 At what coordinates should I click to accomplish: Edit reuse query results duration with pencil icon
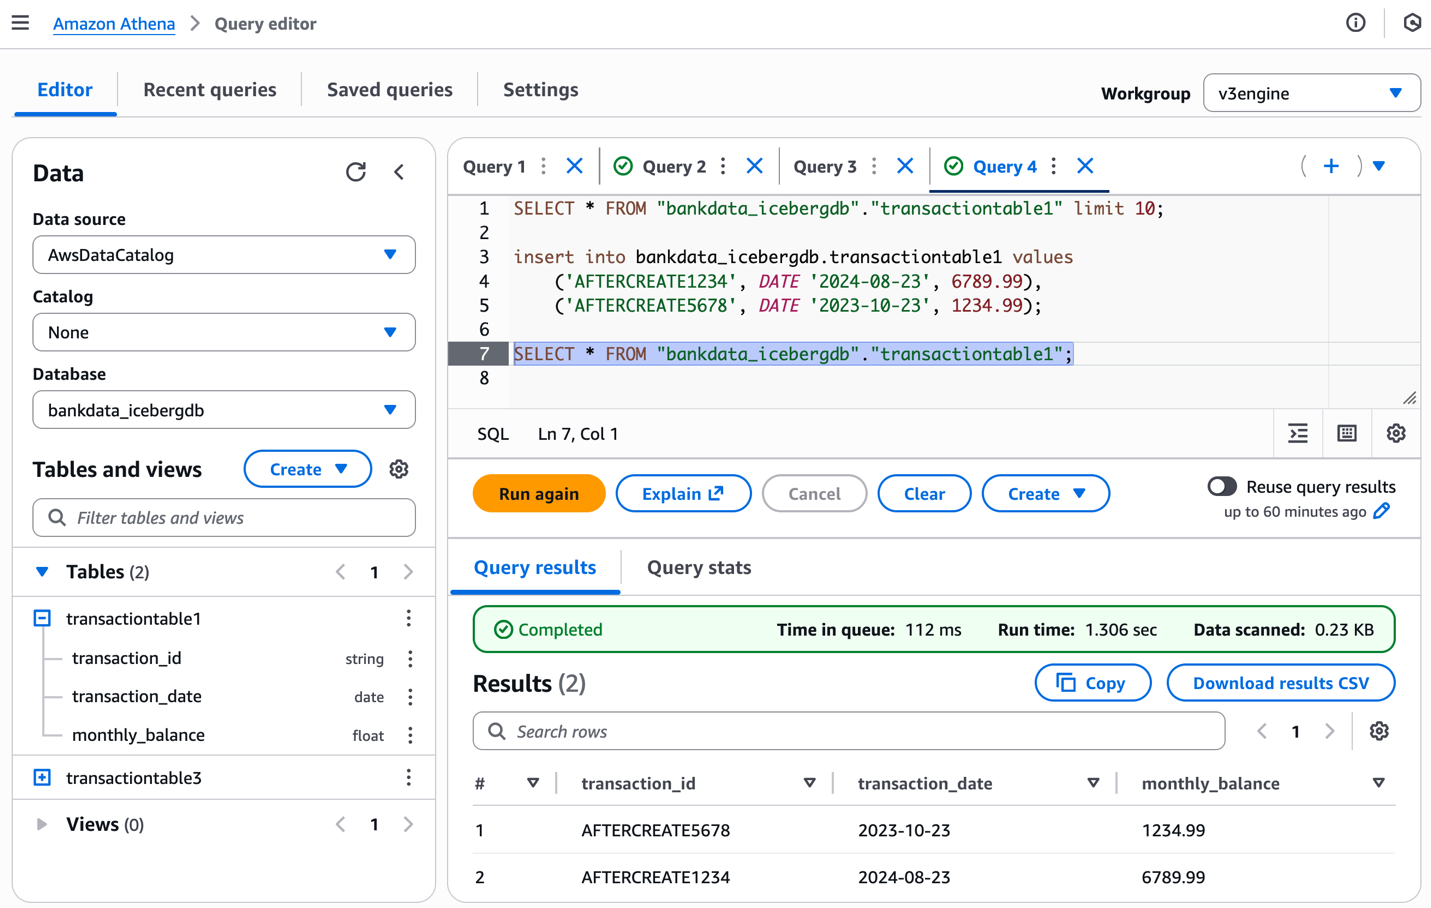tap(1383, 511)
